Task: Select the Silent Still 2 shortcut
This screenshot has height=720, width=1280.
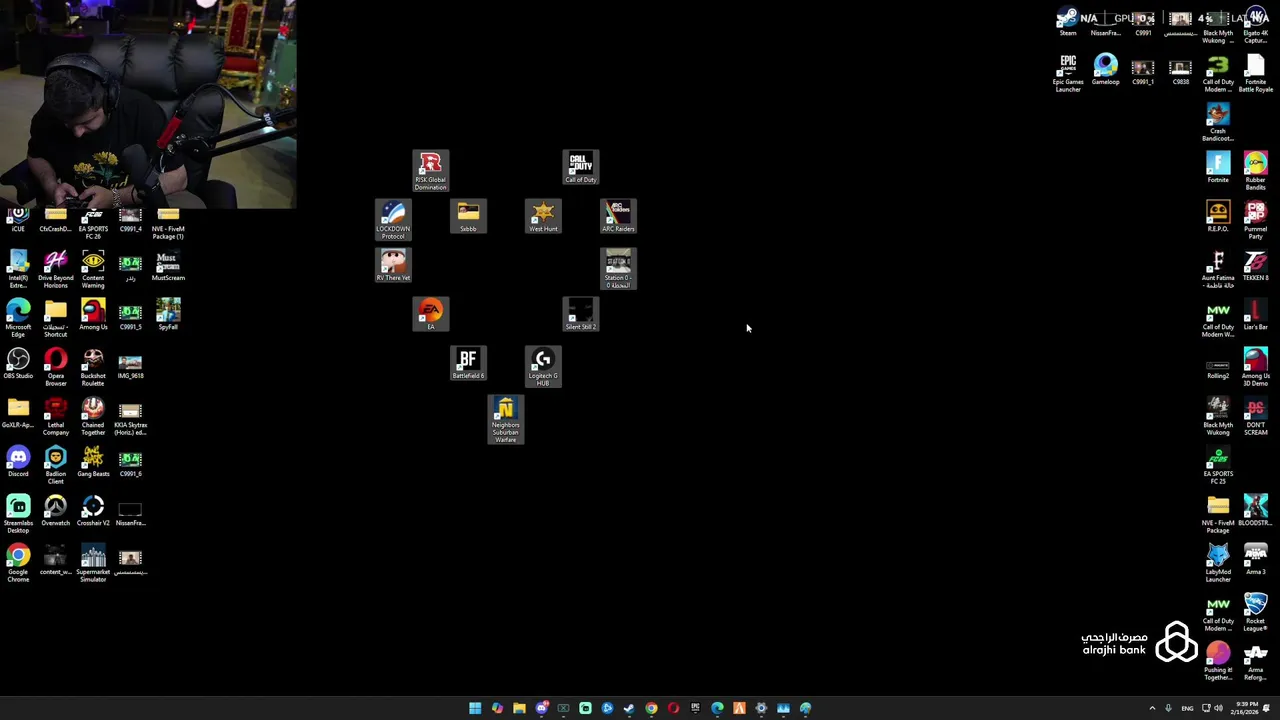Action: [x=581, y=314]
